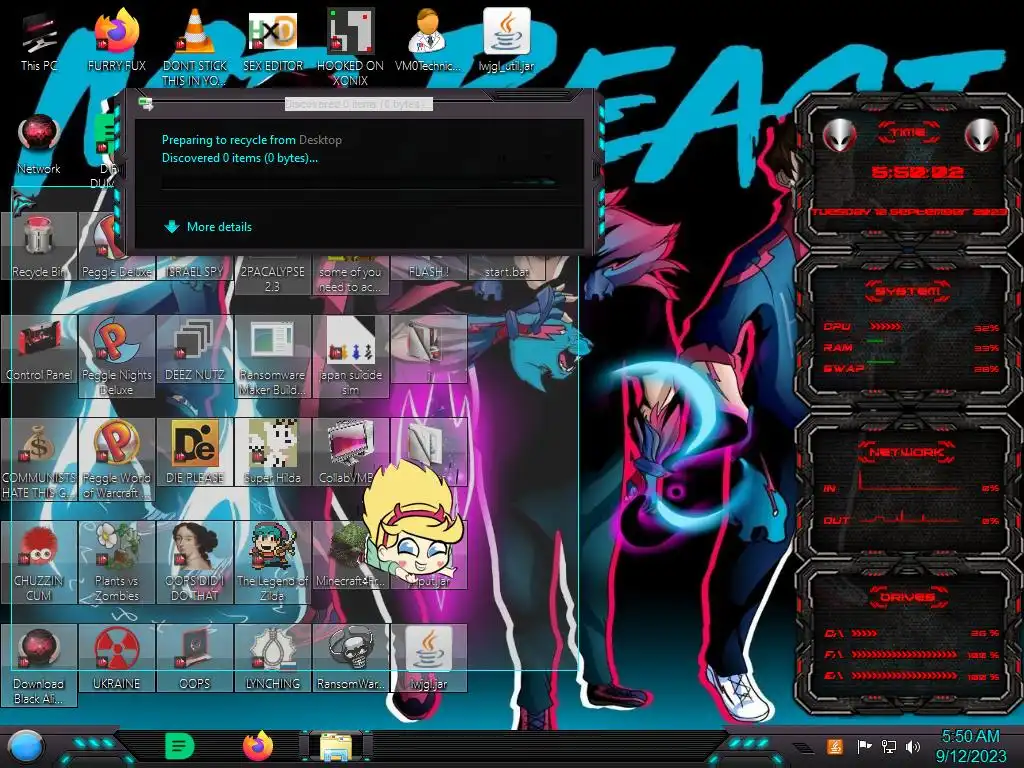Open File Explorer from the taskbar

pos(336,746)
